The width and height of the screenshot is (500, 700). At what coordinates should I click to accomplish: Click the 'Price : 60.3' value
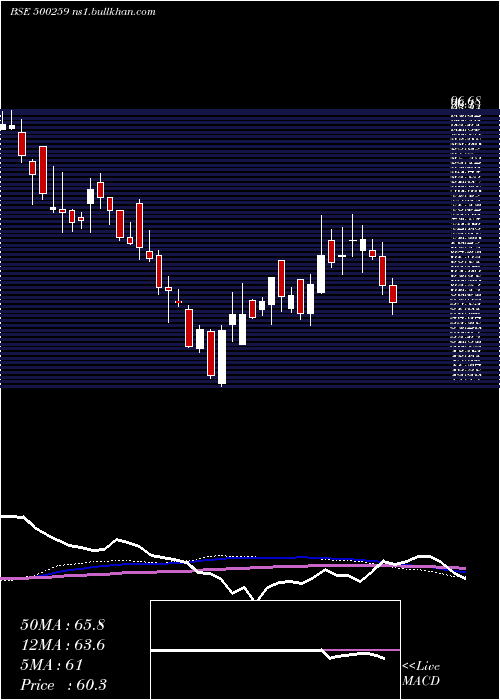(x=63, y=685)
